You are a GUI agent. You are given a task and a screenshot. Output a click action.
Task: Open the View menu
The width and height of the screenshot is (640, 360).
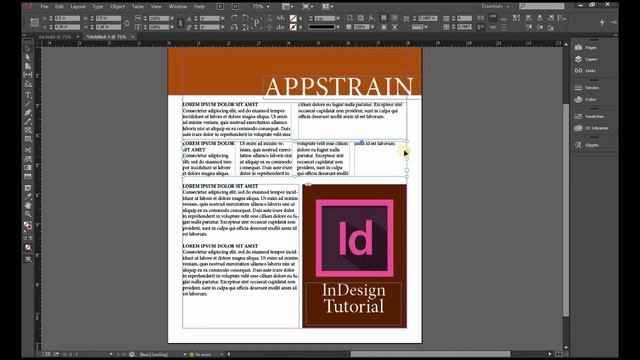[x=156, y=7]
